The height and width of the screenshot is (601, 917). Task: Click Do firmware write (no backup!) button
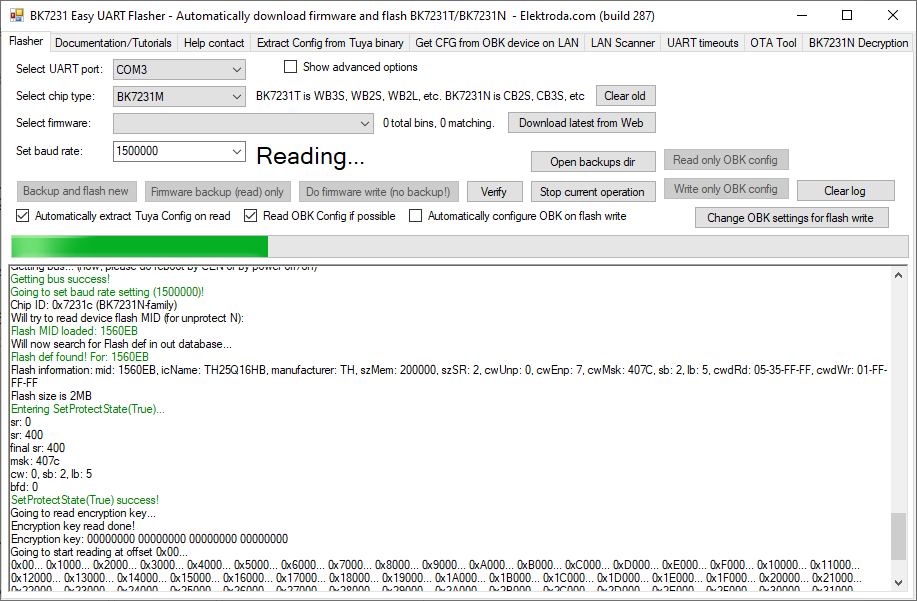[378, 192]
